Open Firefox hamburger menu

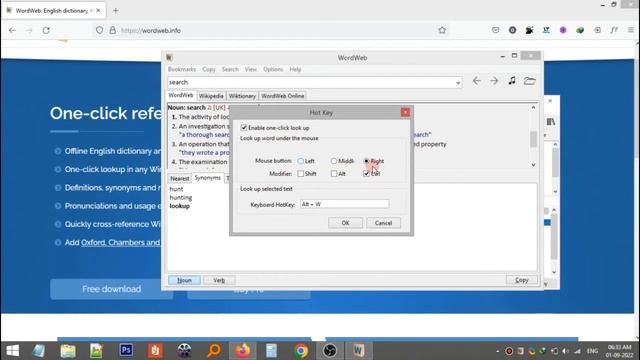pyautogui.click(x=631, y=30)
